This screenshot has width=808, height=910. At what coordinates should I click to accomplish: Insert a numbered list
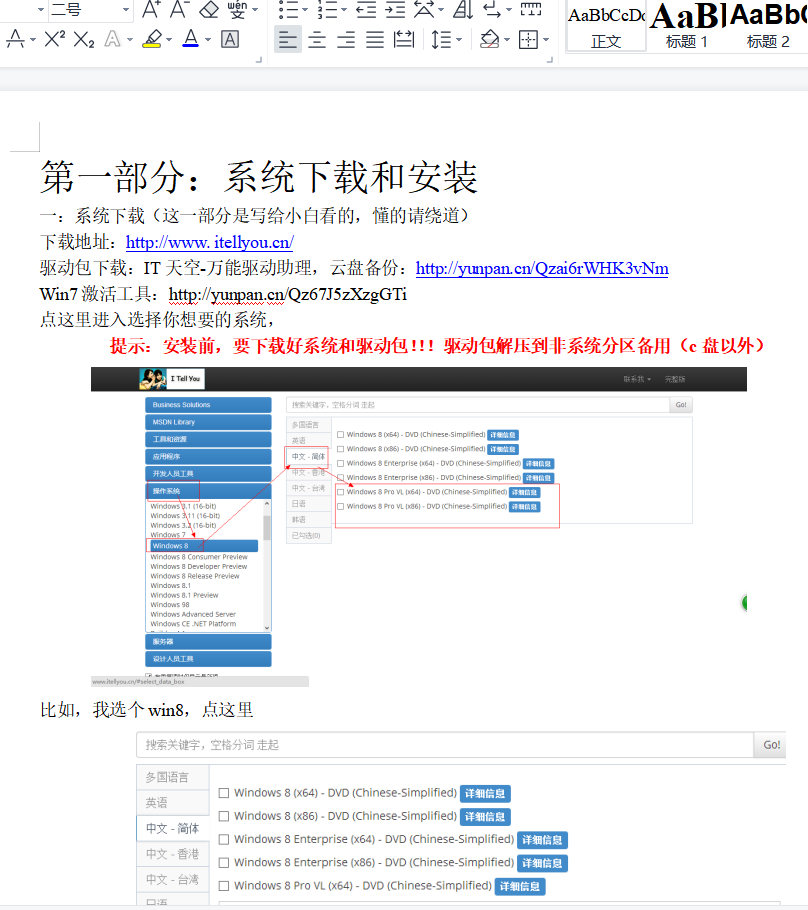[x=327, y=9]
